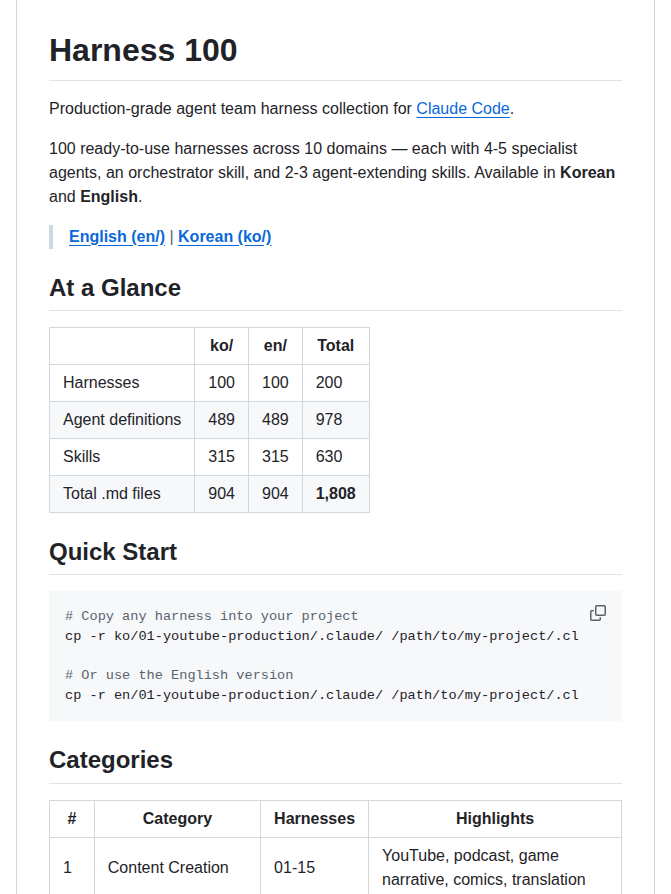
Task: Open the Korean (ko/) folder link
Action: 225,237
